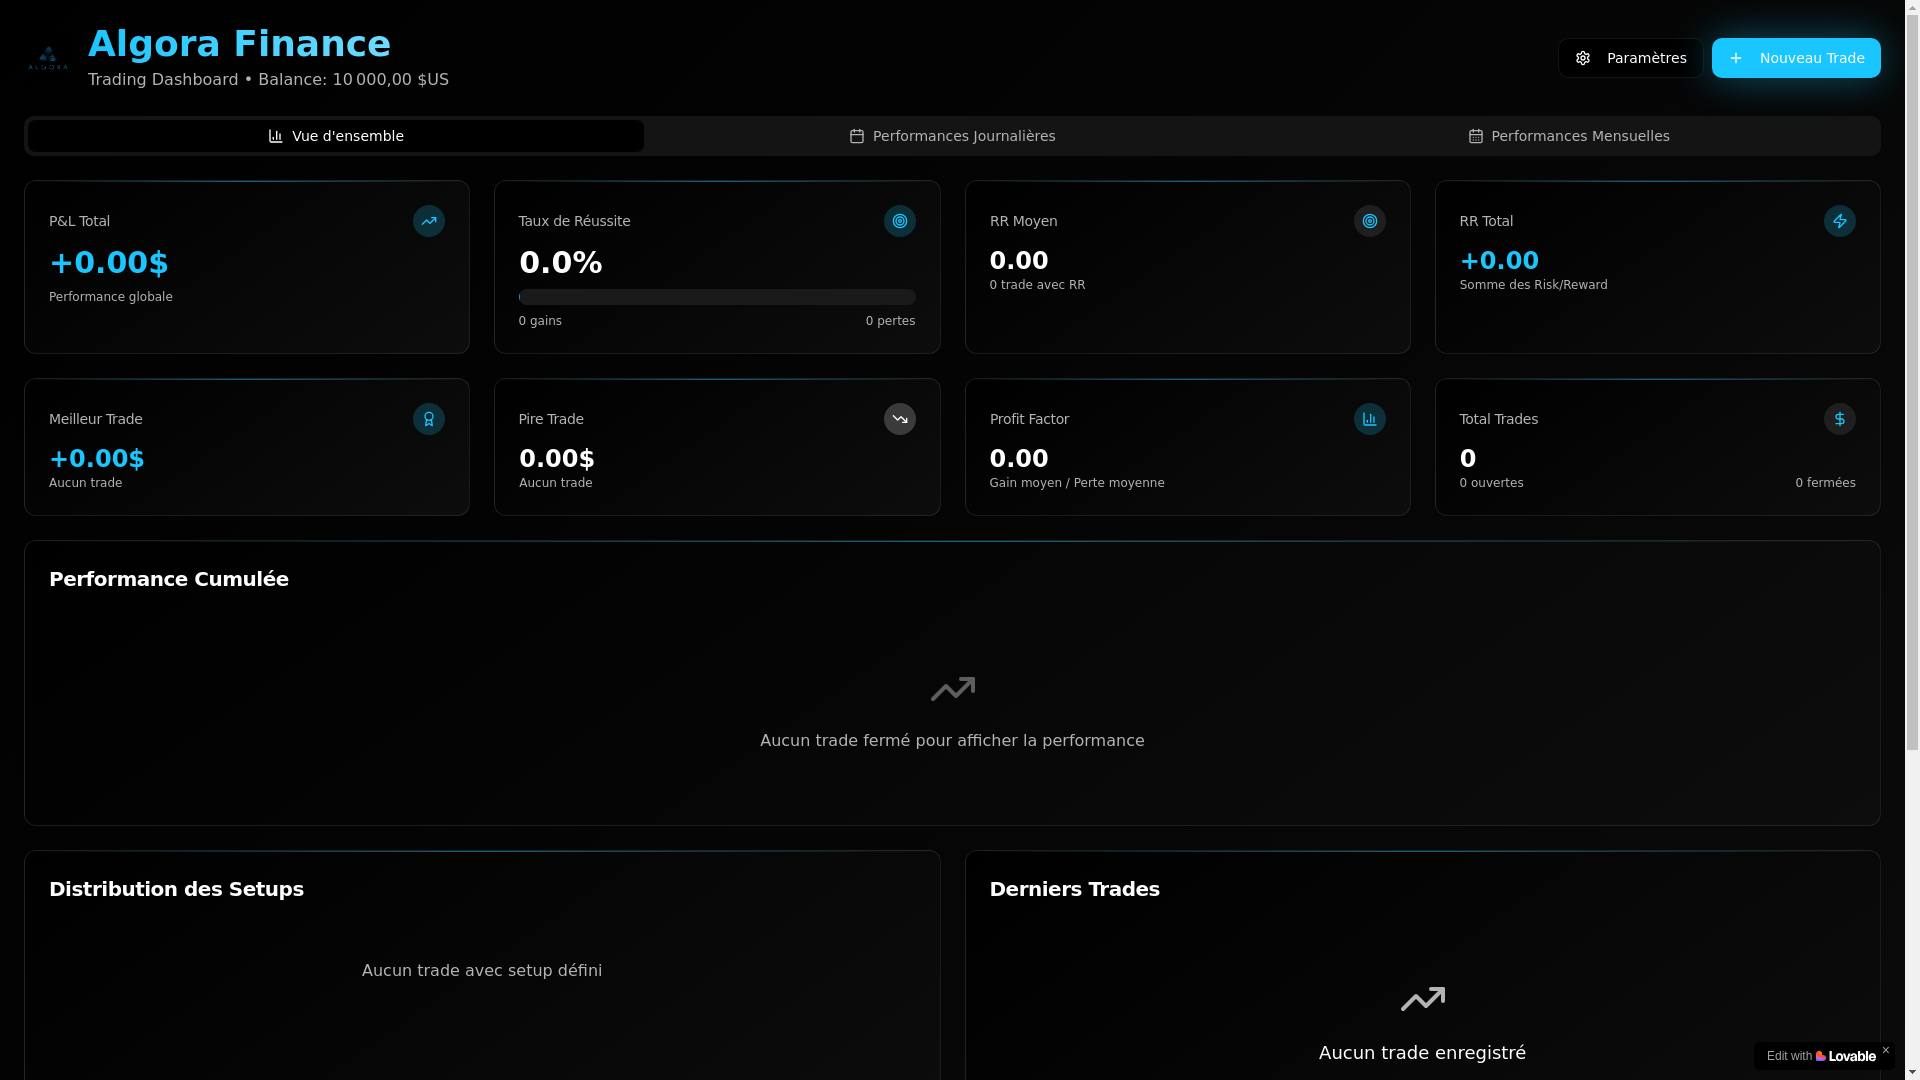Viewport: 1920px width, 1080px height.
Task: Click 'Aucun trade fermé pour afficher la performance'
Action: point(952,741)
